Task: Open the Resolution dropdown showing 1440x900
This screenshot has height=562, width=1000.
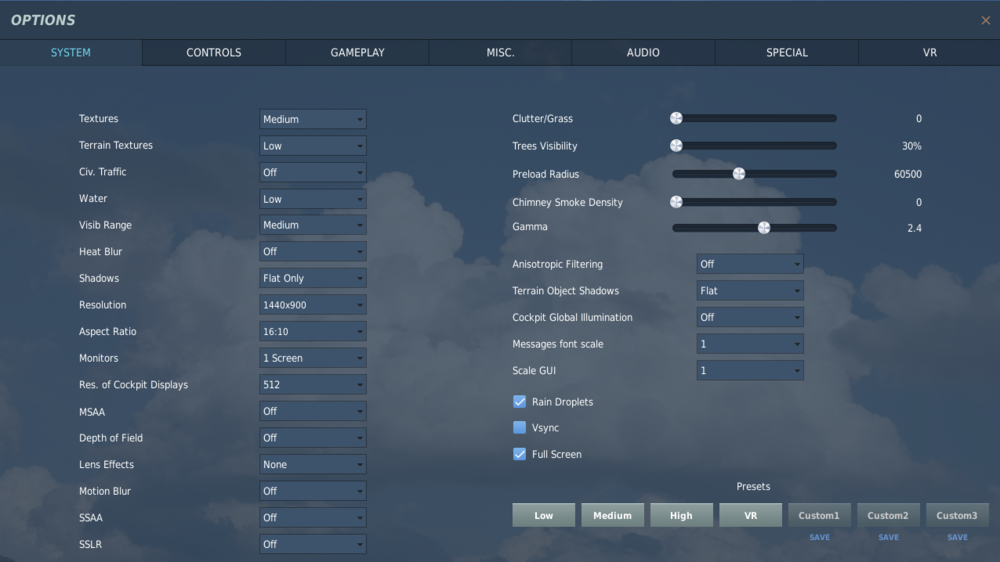Action: click(x=312, y=305)
